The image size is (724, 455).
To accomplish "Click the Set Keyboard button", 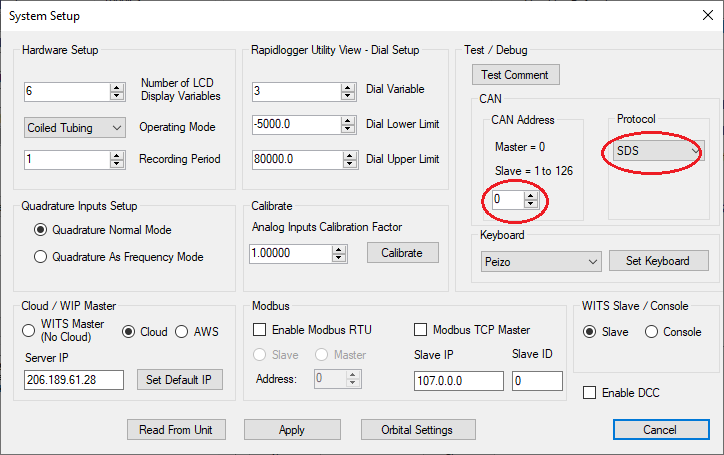I will click(x=658, y=261).
